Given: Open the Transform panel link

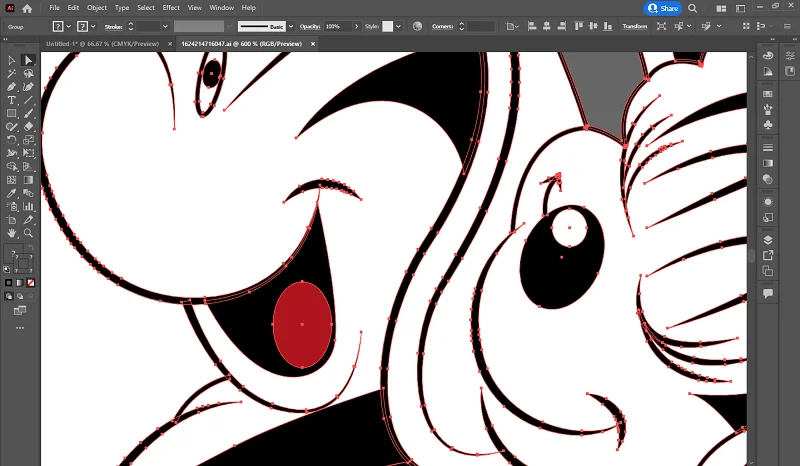Looking at the screenshot, I should tap(635, 27).
